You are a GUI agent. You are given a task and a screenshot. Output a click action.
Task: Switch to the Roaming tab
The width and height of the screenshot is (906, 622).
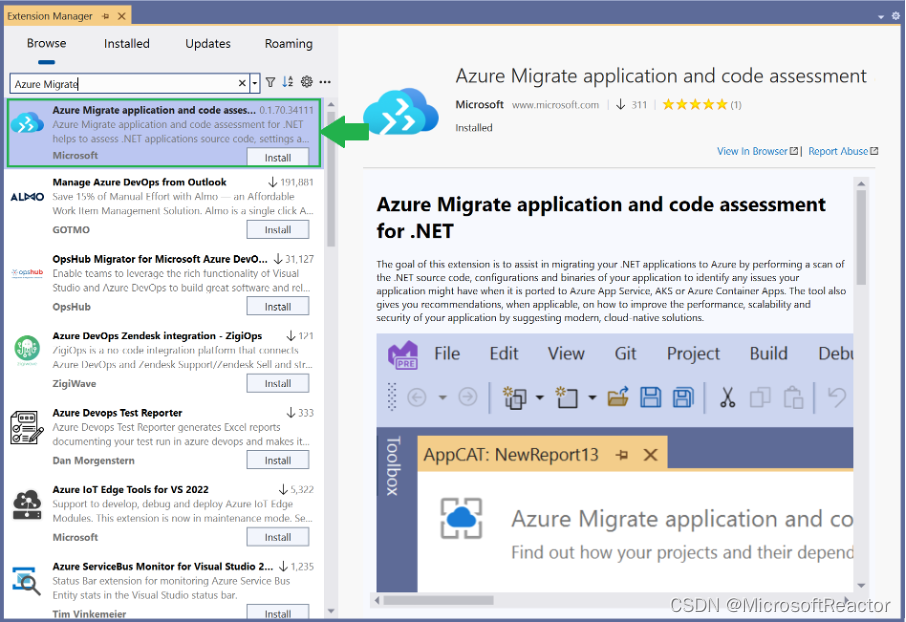coord(288,43)
